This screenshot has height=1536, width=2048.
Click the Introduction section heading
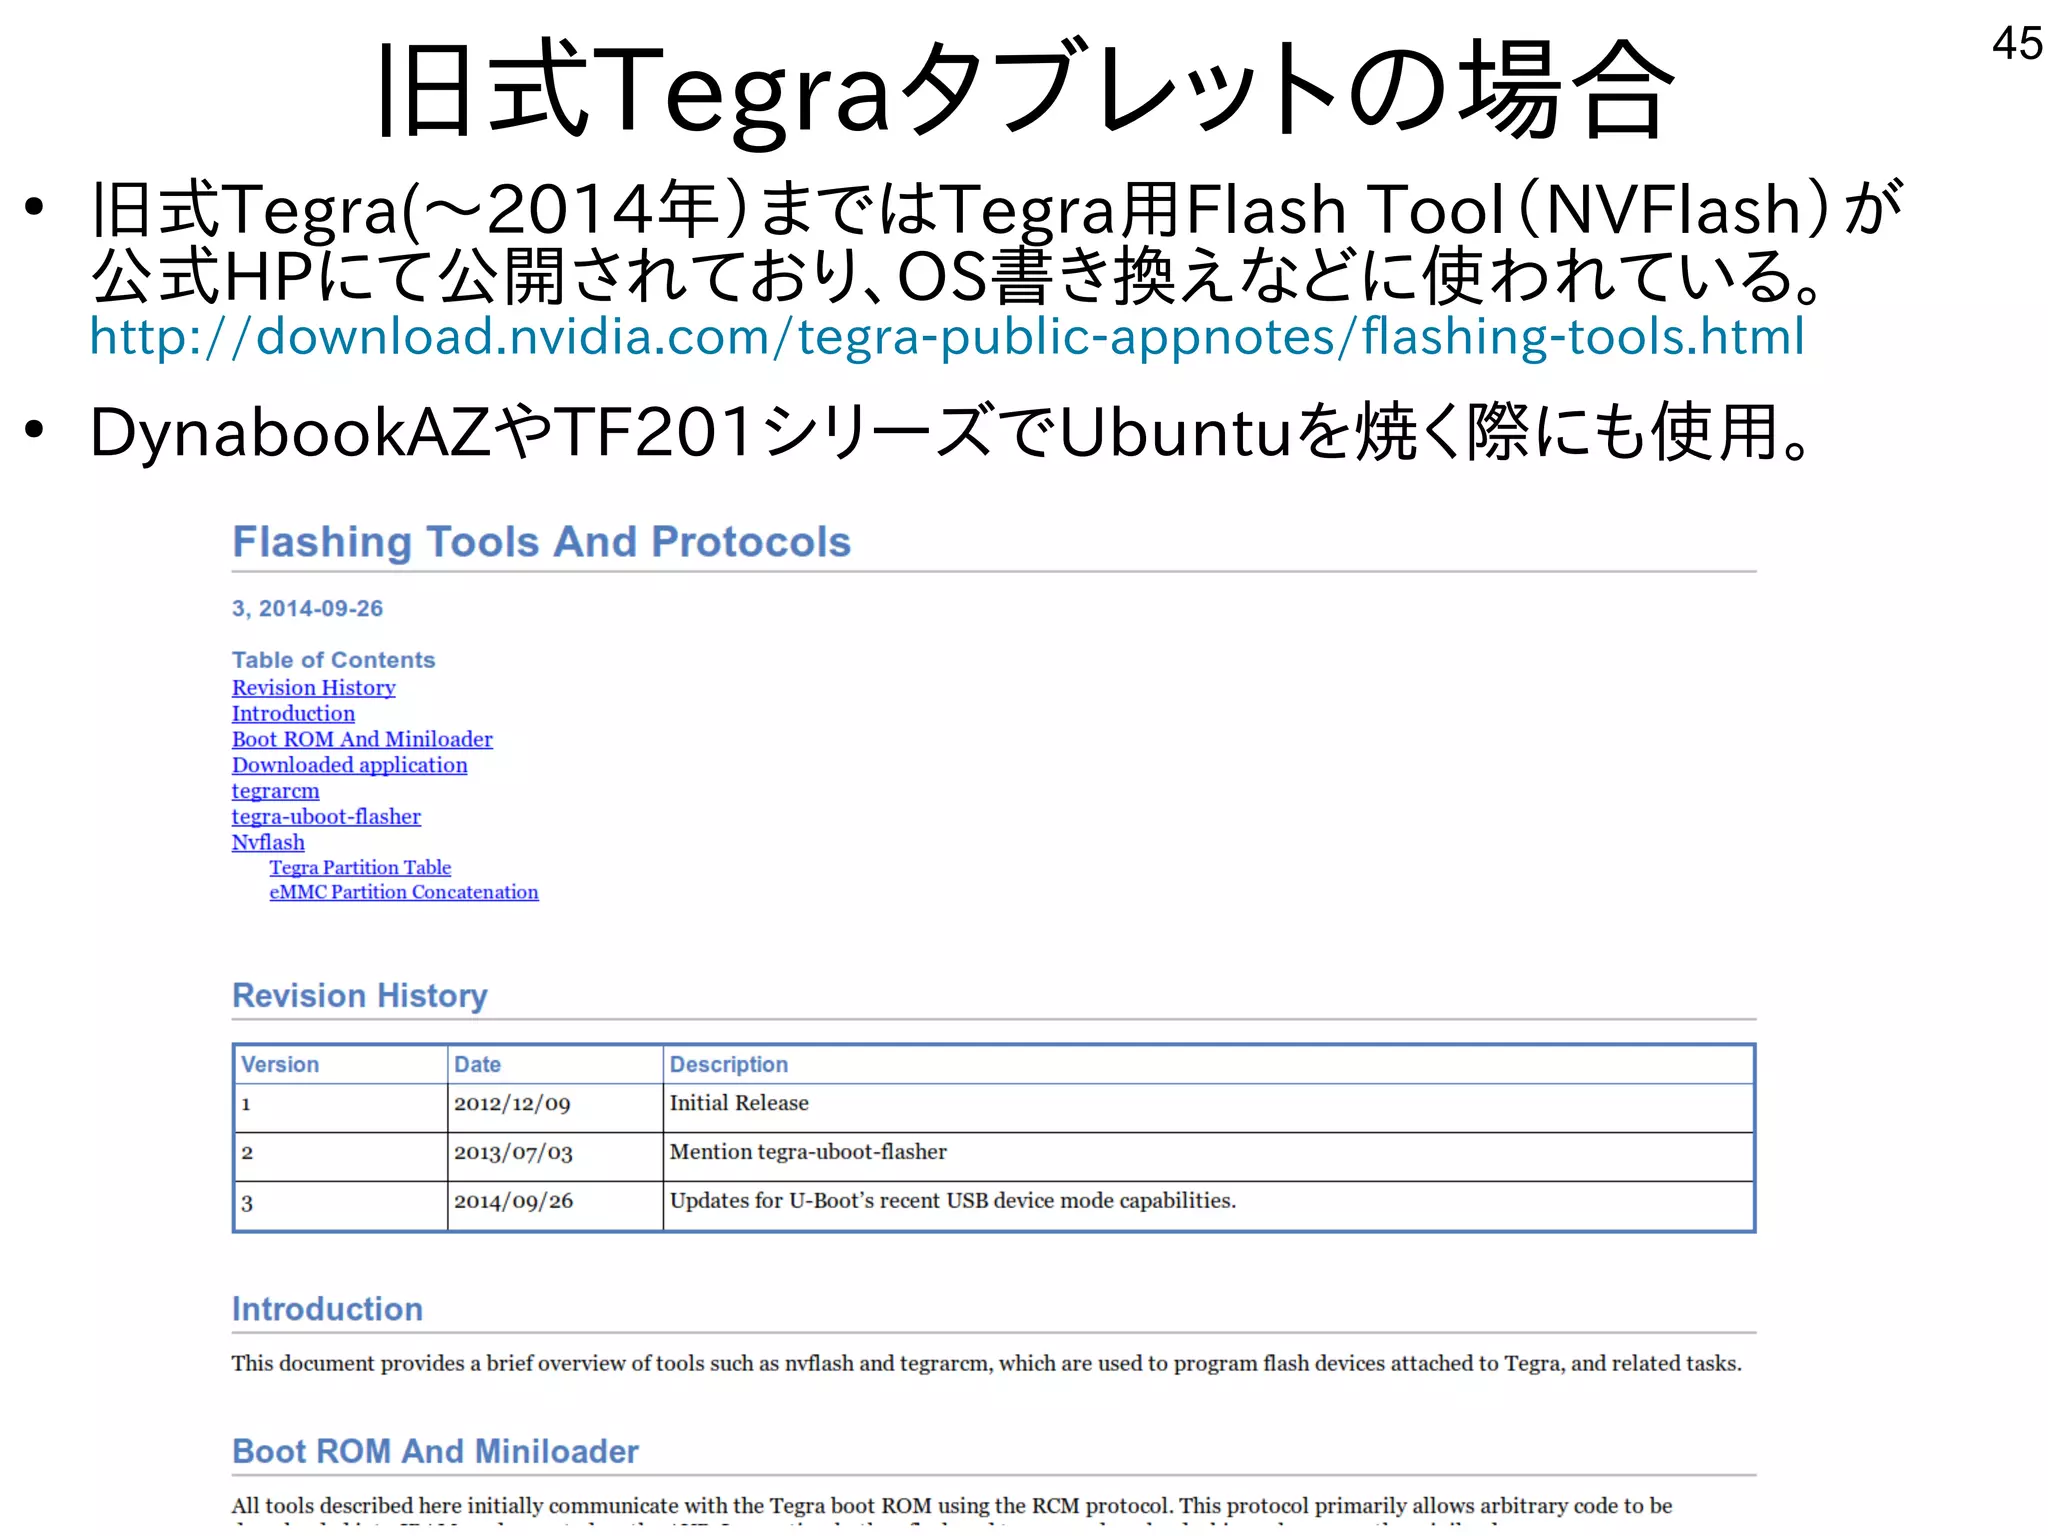[x=327, y=1309]
